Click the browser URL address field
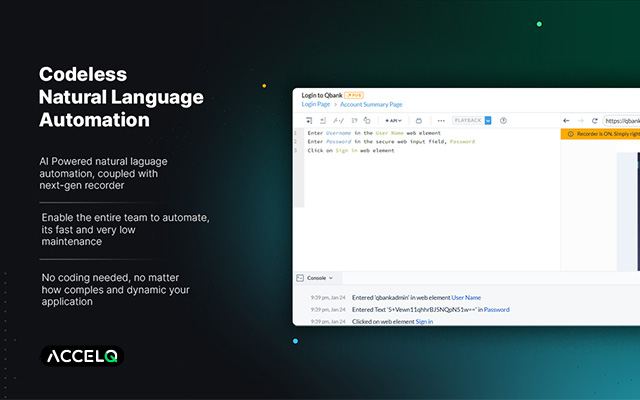 pyautogui.click(x=622, y=120)
